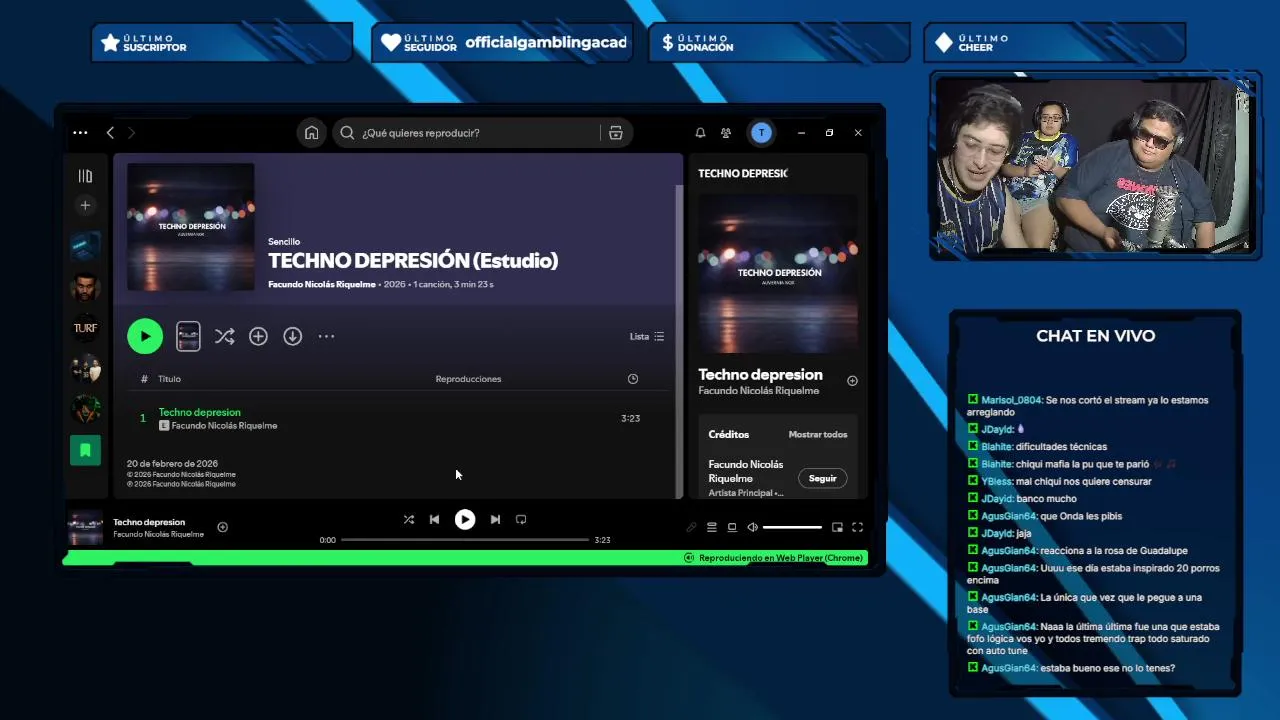
Task: Open the mini player
Action: [x=837, y=527]
